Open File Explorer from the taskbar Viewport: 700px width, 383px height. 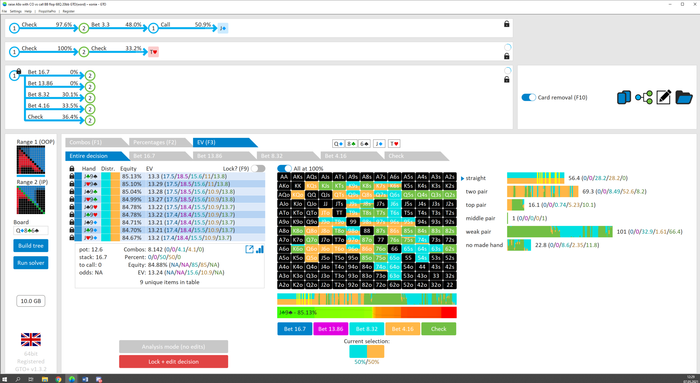click(x=45, y=379)
